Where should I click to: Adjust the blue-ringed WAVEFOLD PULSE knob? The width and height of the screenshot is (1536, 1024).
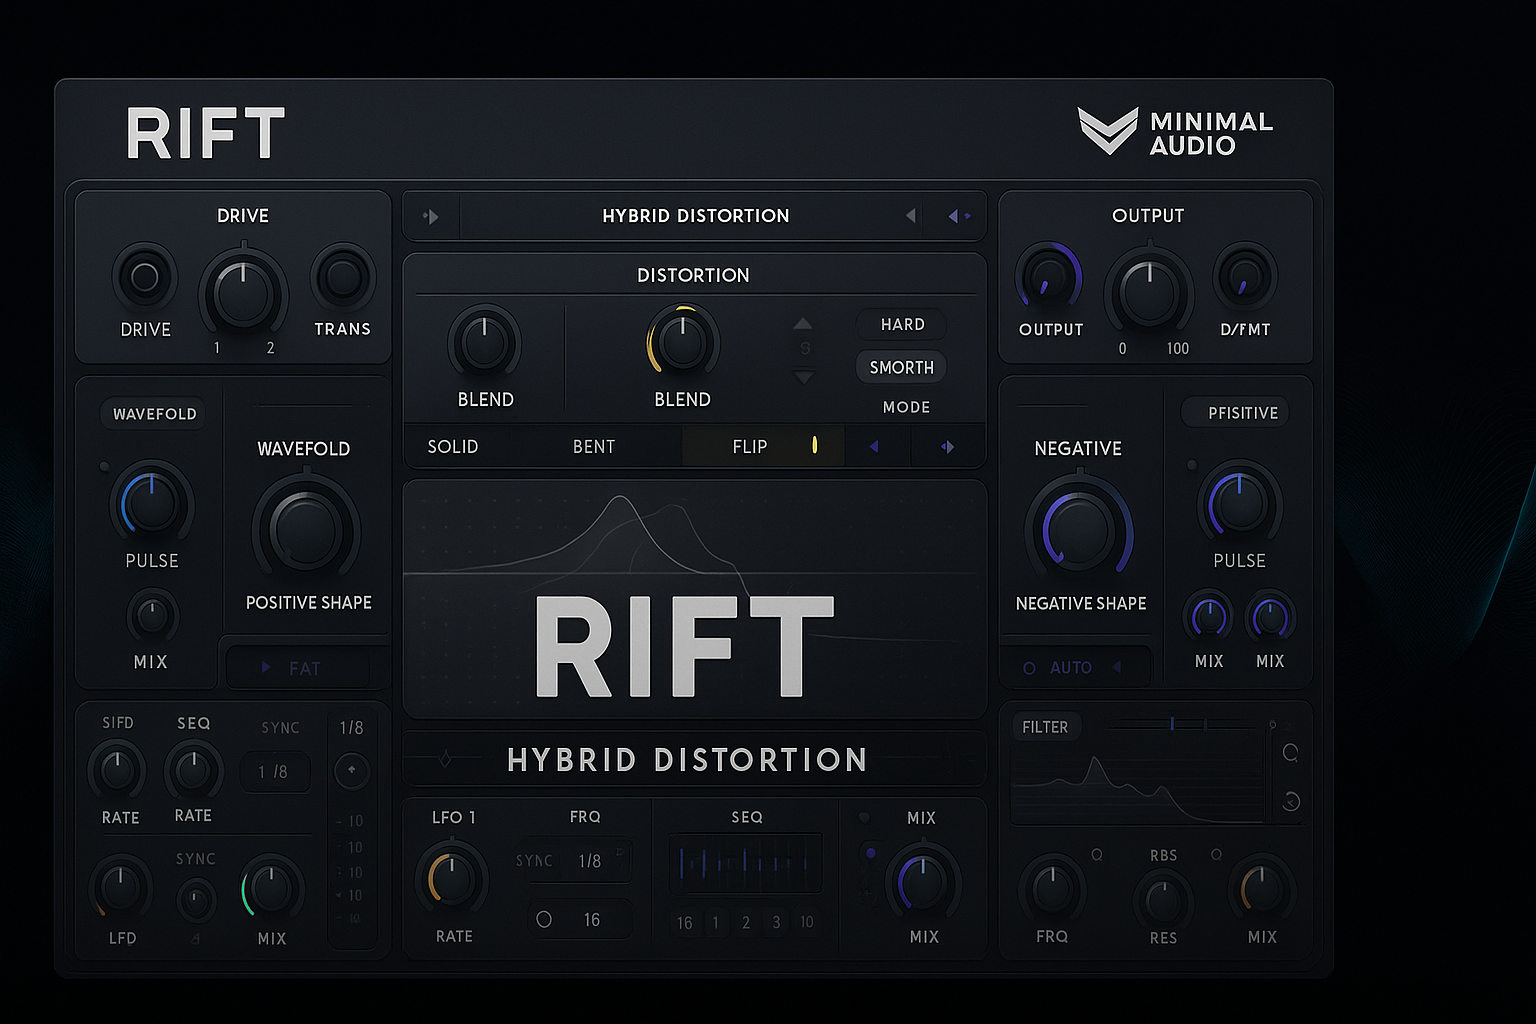click(x=151, y=504)
